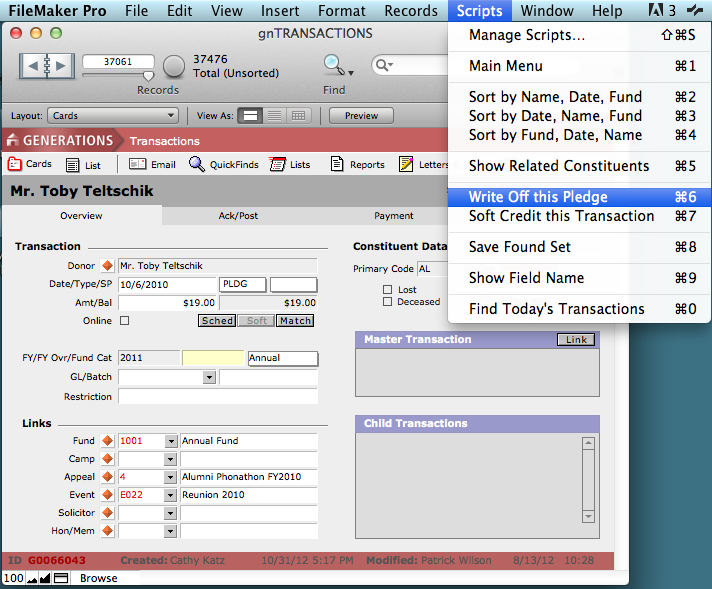Open the Appeal code dropdown
The image size is (712, 589).
(x=170, y=477)
